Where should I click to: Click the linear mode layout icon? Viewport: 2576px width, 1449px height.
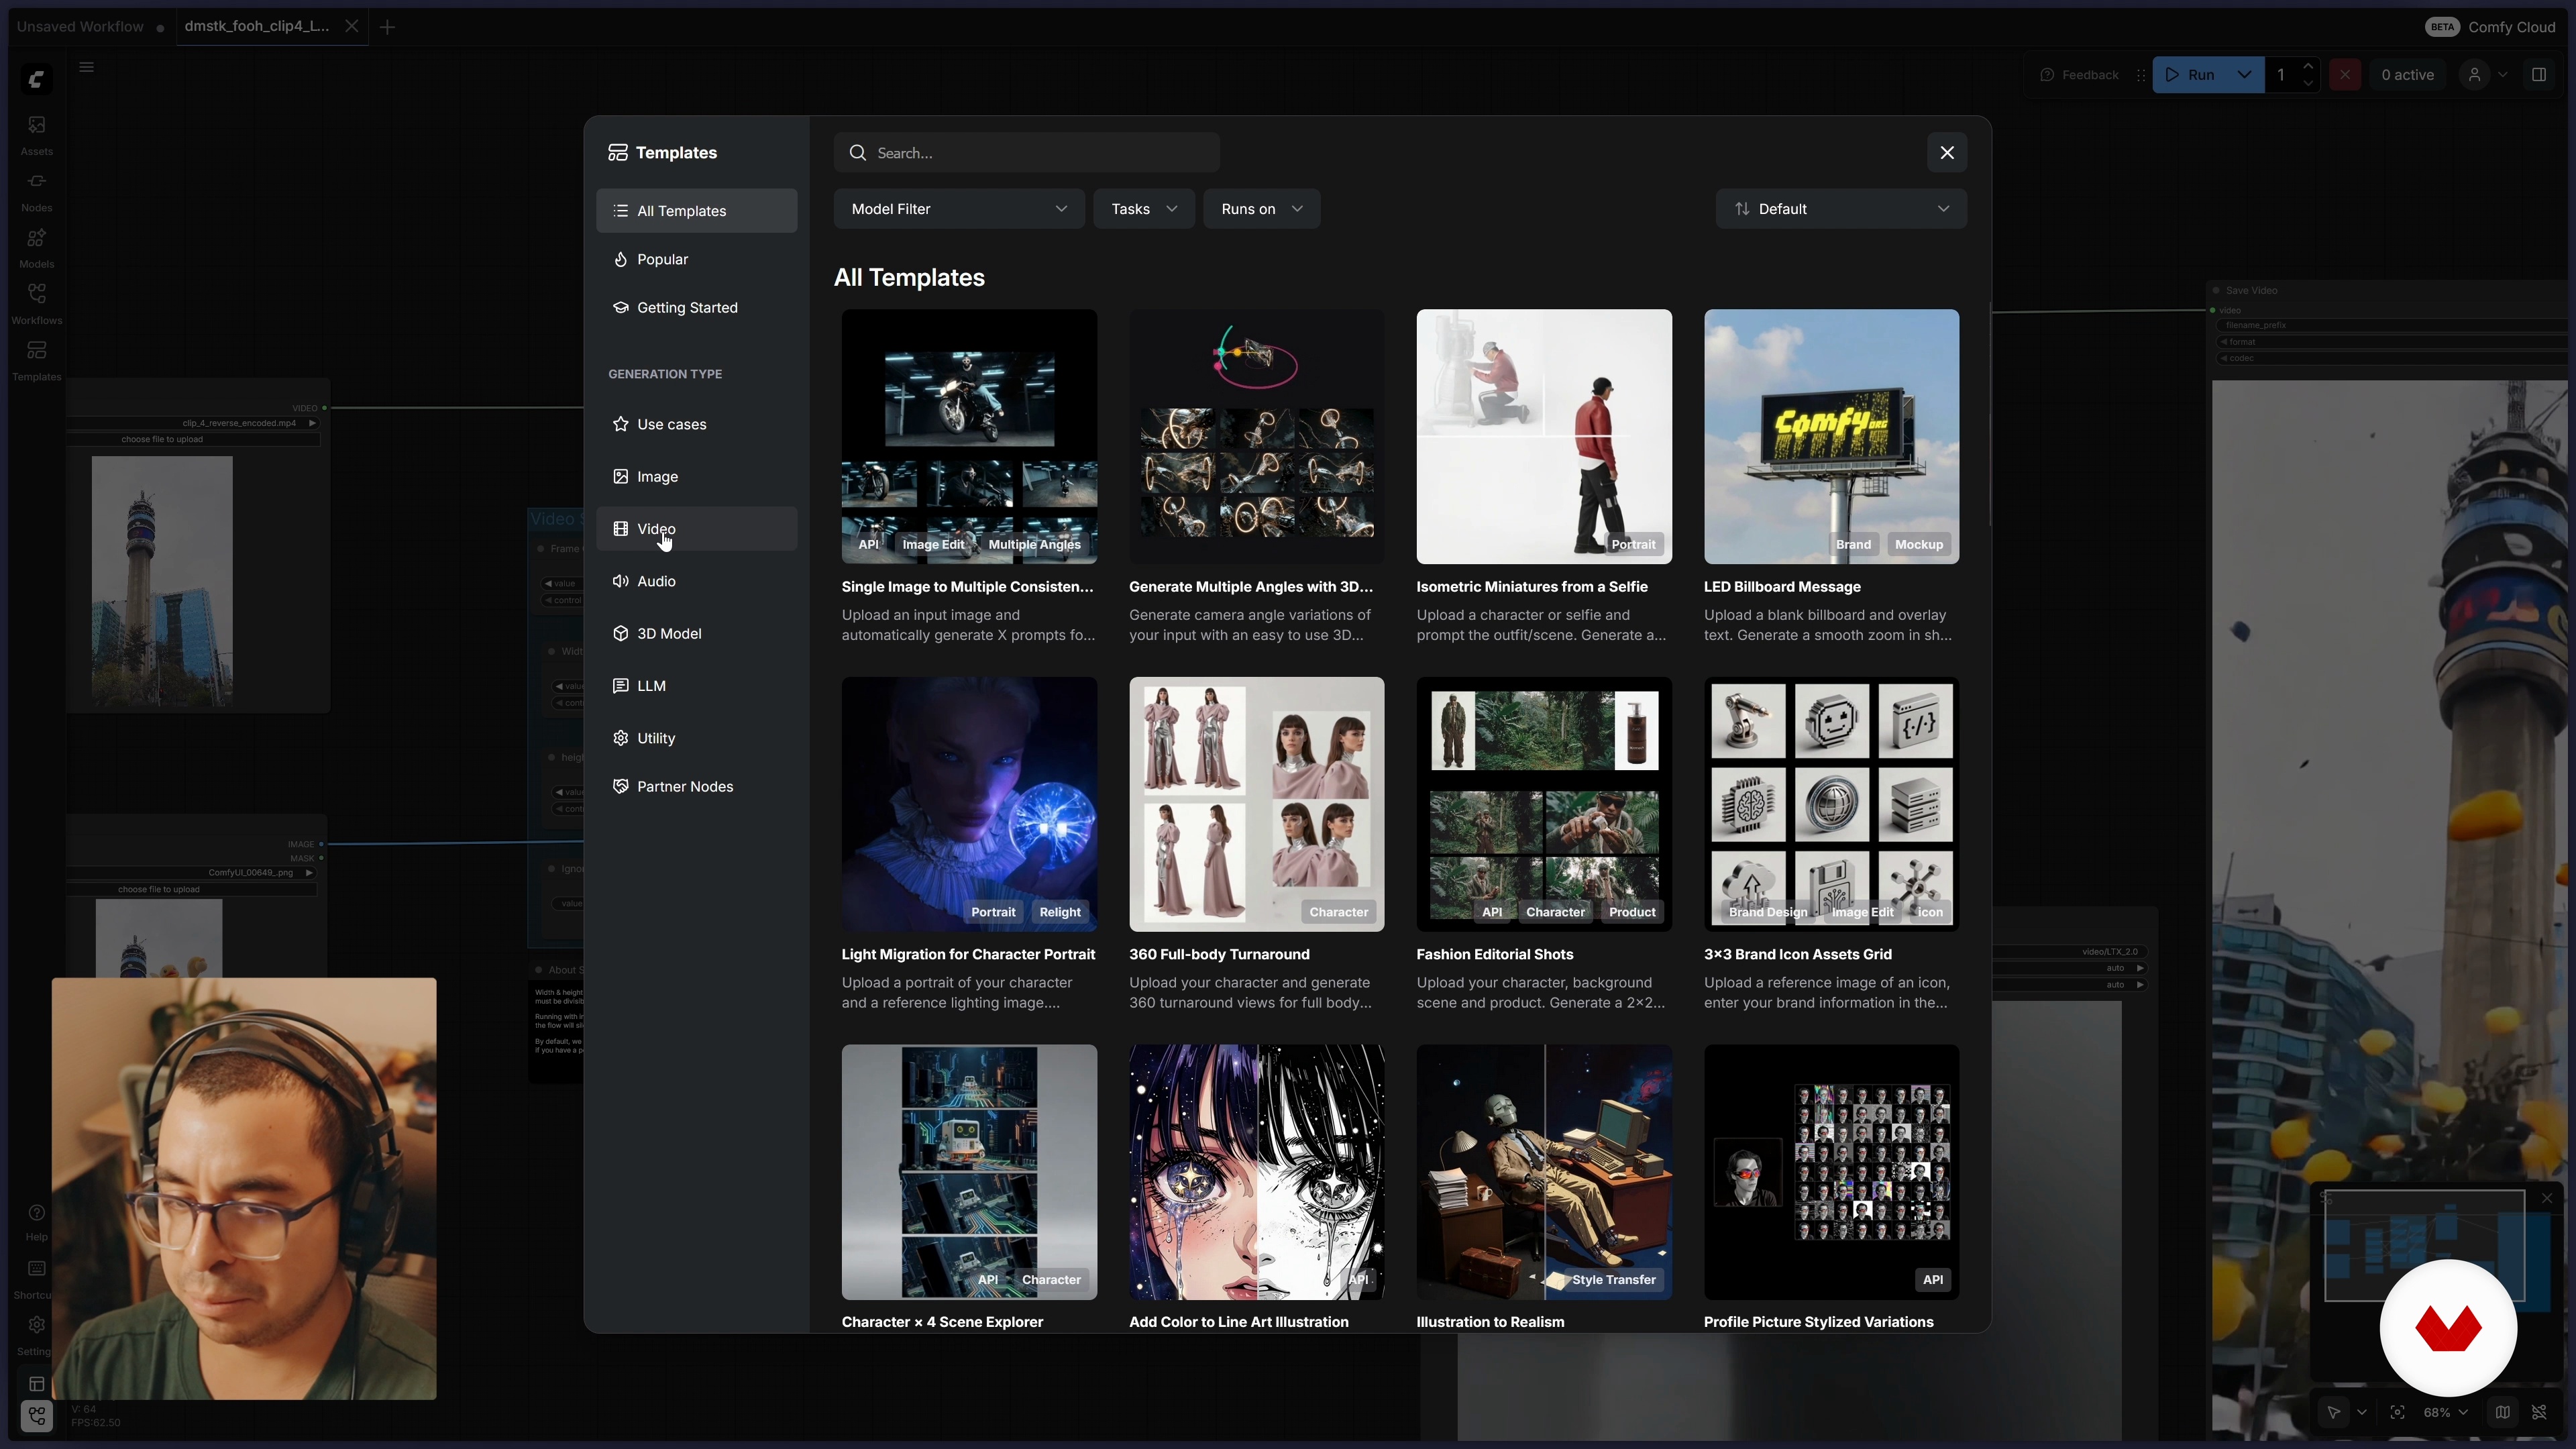pos(36,1384)
